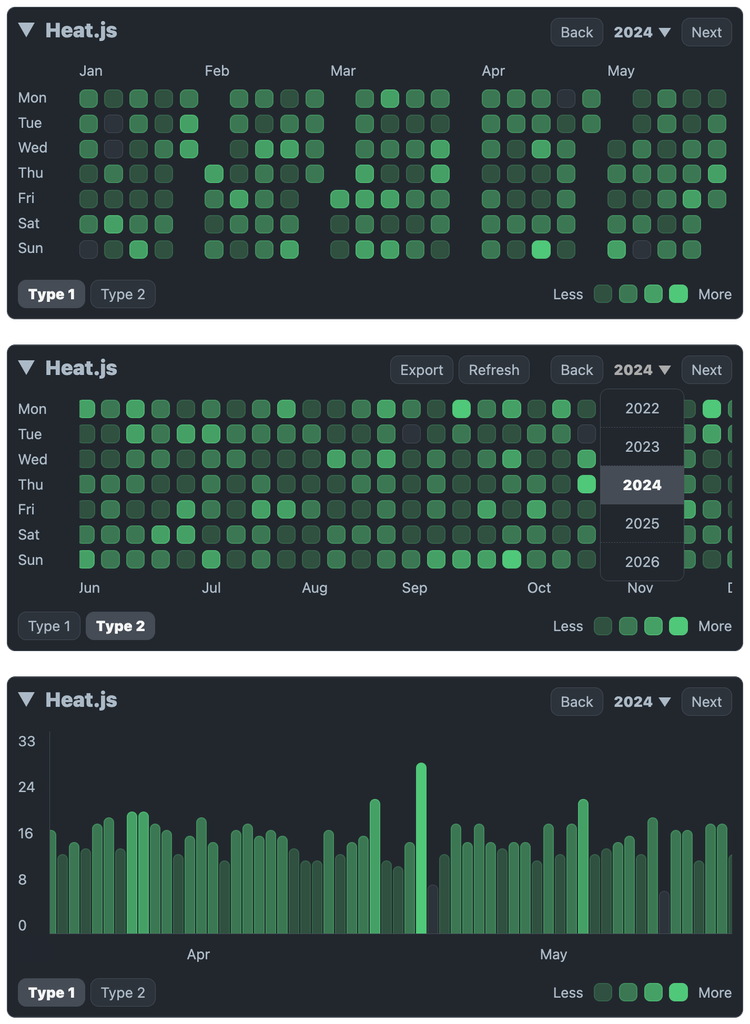Viewport: 750px width, 1024px height.
Task: Select Type 1 tab in bar chart panel
Action: [51, 992]
